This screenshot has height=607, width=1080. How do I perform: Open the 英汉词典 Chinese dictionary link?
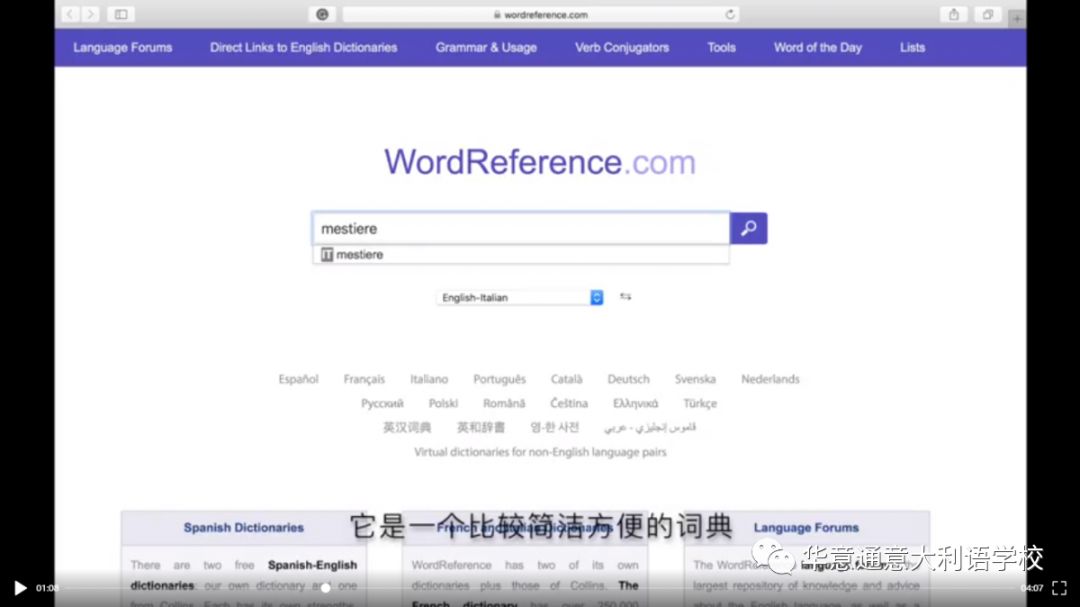pyautogui.click(x=407, y=427)
